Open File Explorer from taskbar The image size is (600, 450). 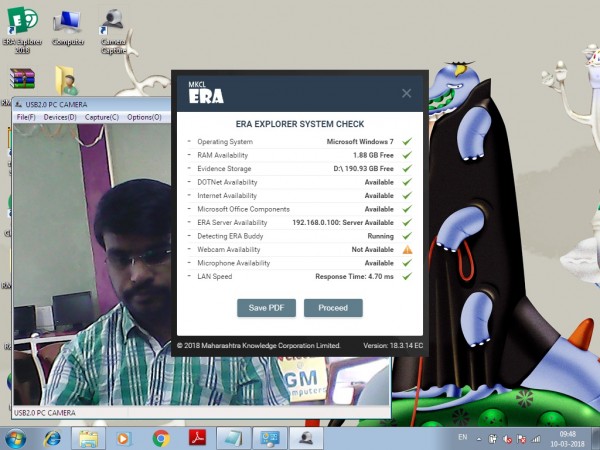(88, 439)
